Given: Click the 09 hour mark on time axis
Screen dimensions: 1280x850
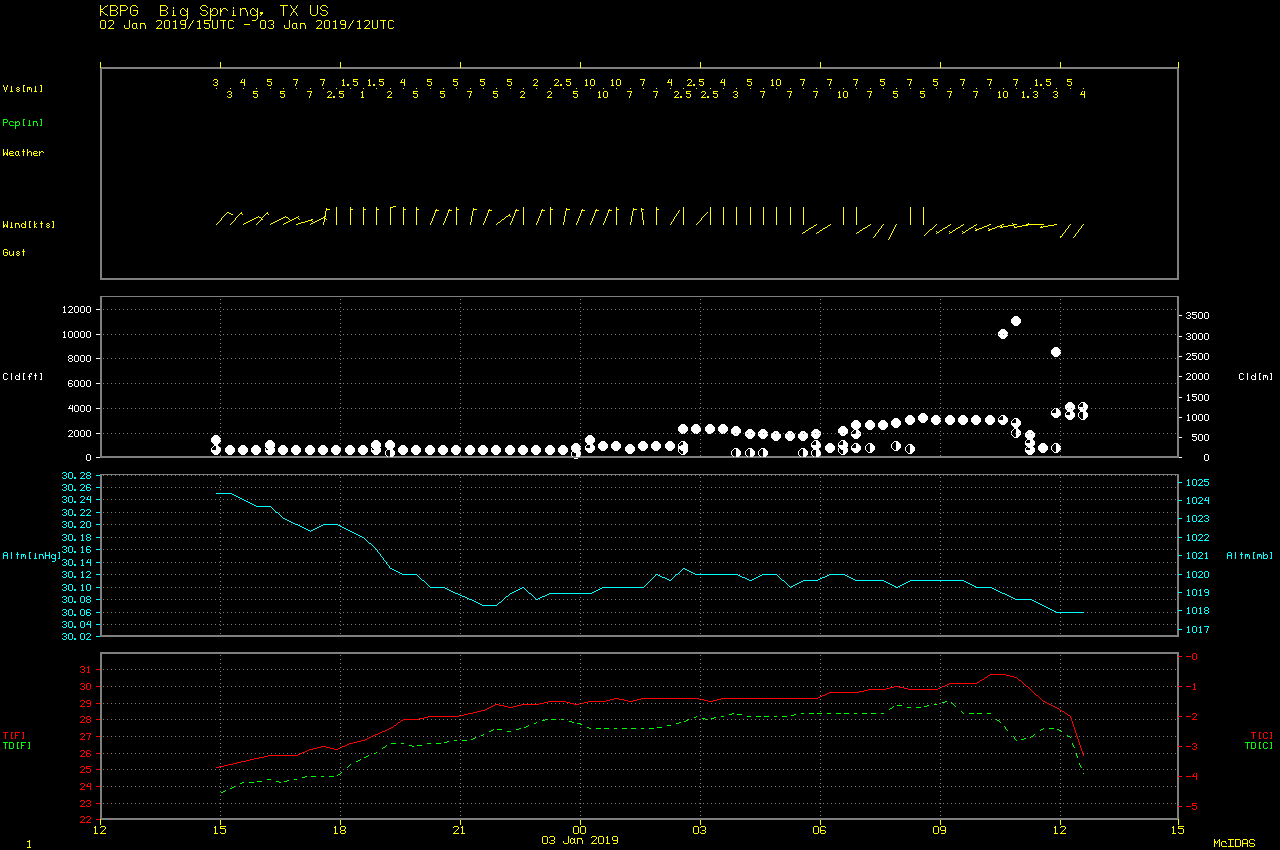Looking at the screenshot, I should pyautogui.click(x=940, y=829).
